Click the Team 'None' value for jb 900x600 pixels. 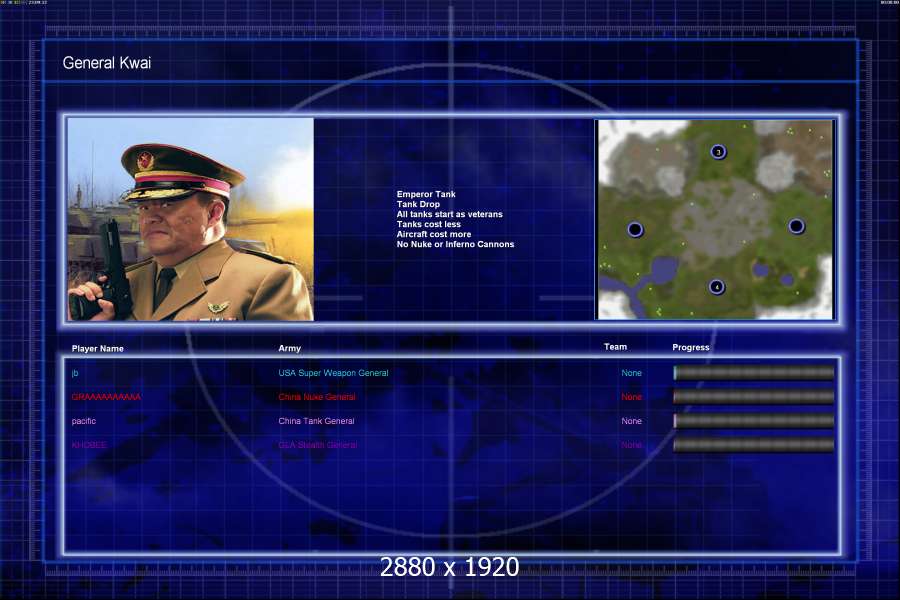click(x=631, y=373)
